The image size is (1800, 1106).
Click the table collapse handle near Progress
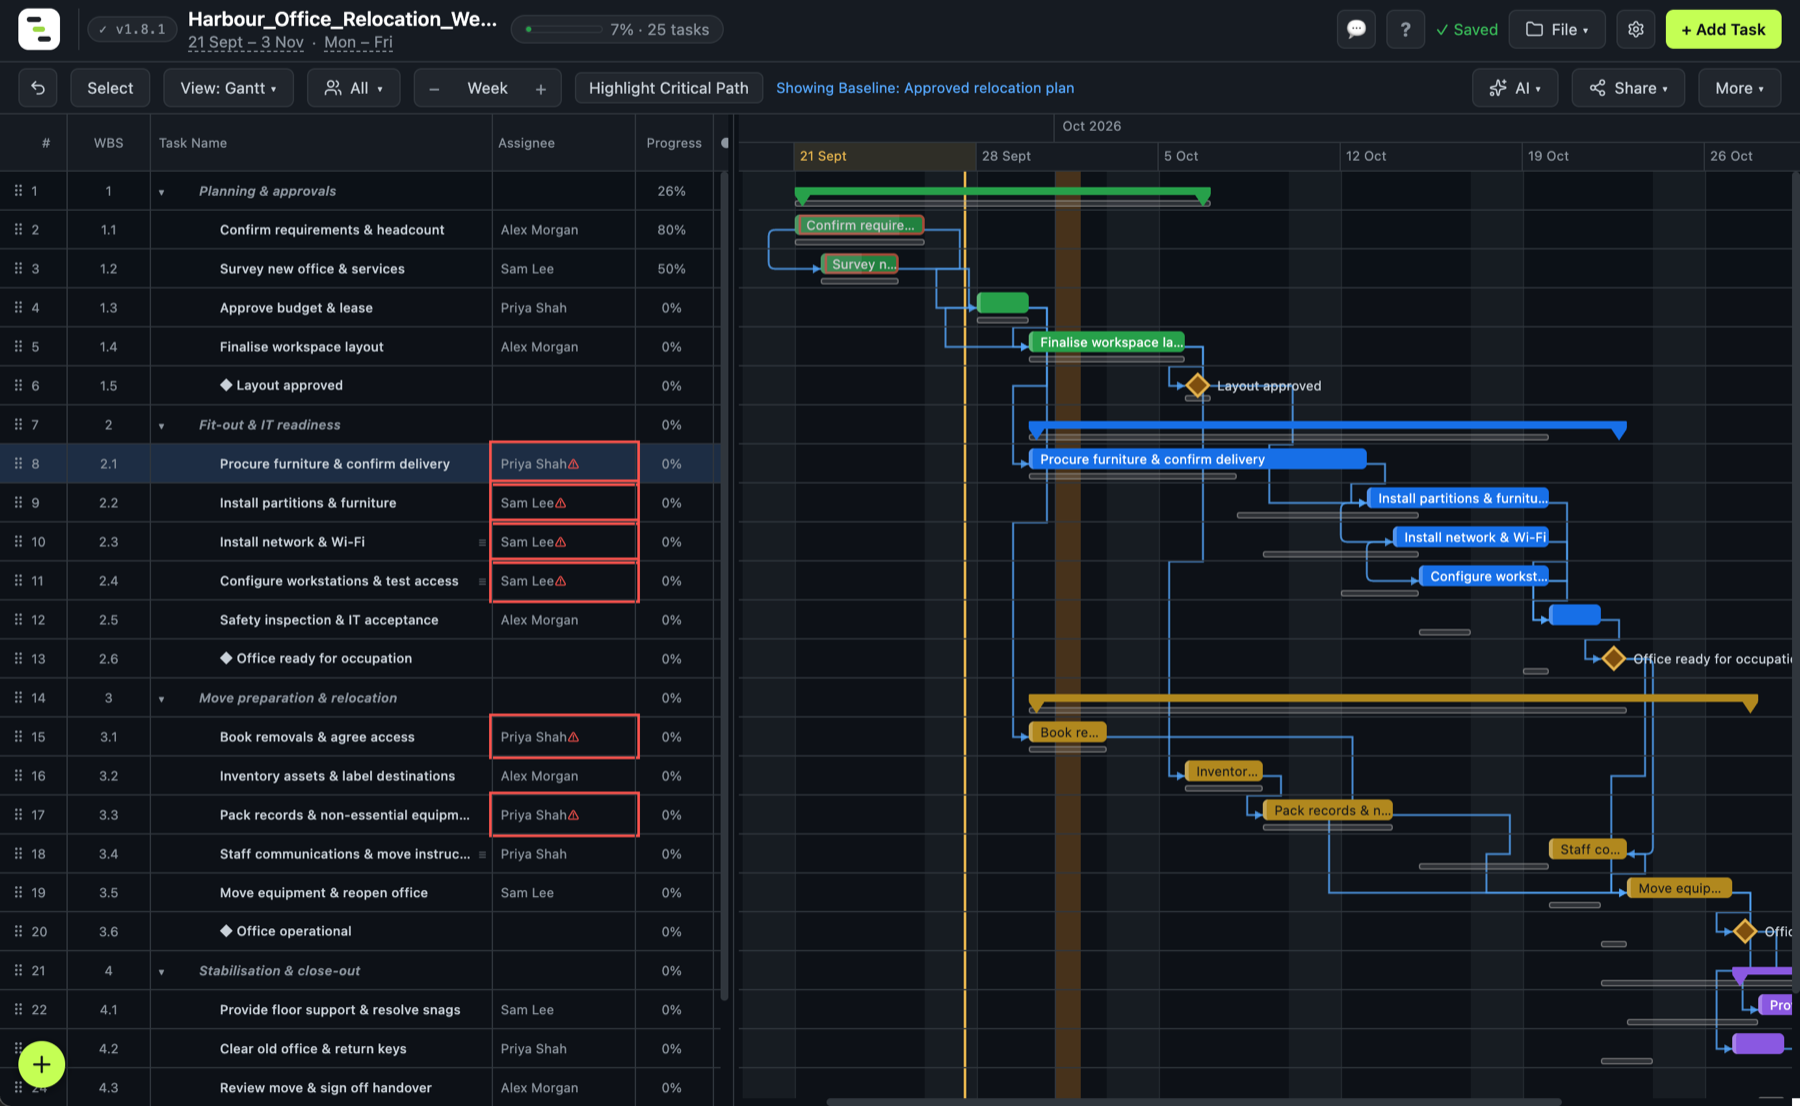[725, 143]
